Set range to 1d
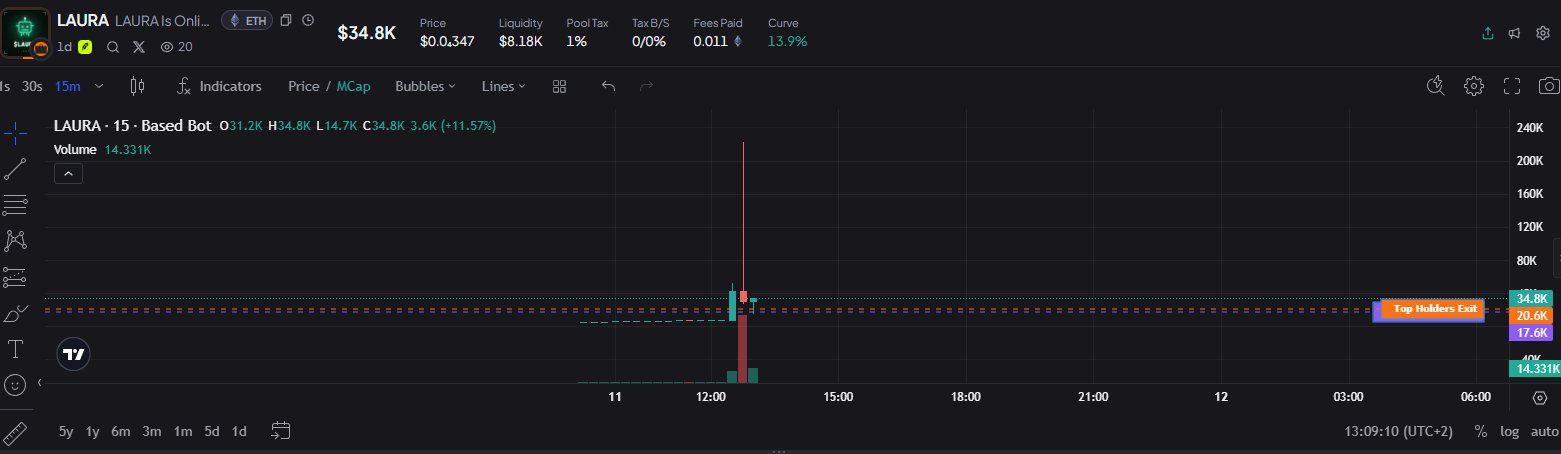Screen dimensions: 1561x454 (x=239, y=432)
